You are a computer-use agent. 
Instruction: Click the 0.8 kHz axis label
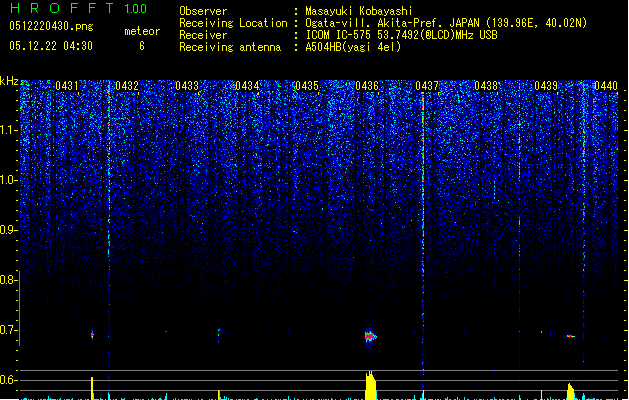point(9,280)
